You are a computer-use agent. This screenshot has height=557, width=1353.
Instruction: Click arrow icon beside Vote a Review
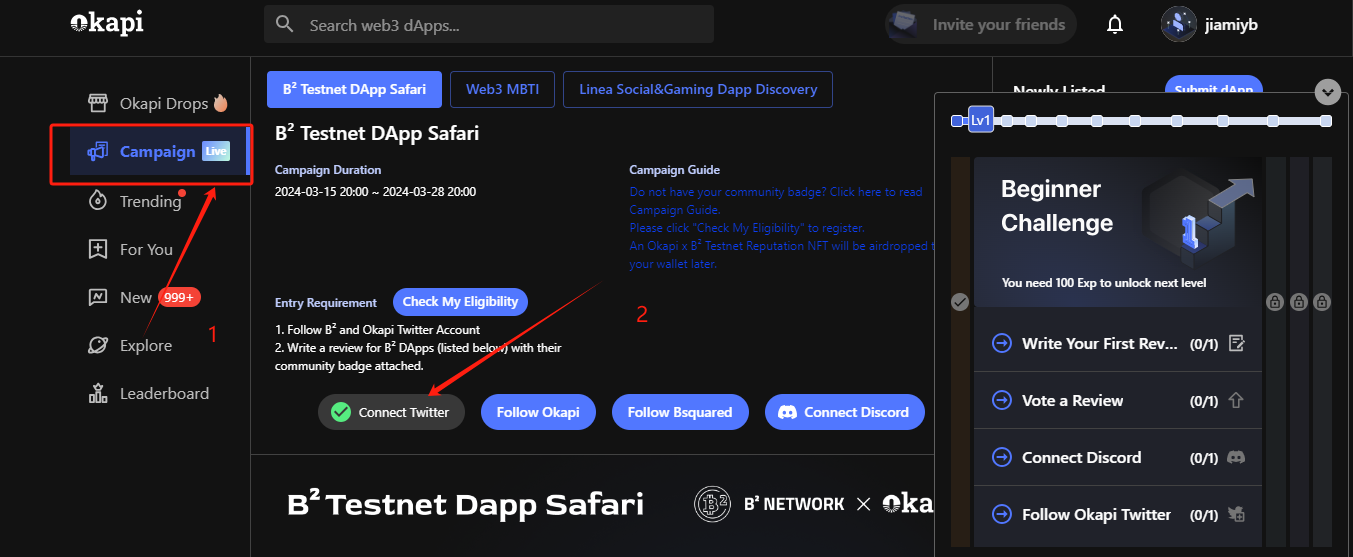pos(1001,400)
